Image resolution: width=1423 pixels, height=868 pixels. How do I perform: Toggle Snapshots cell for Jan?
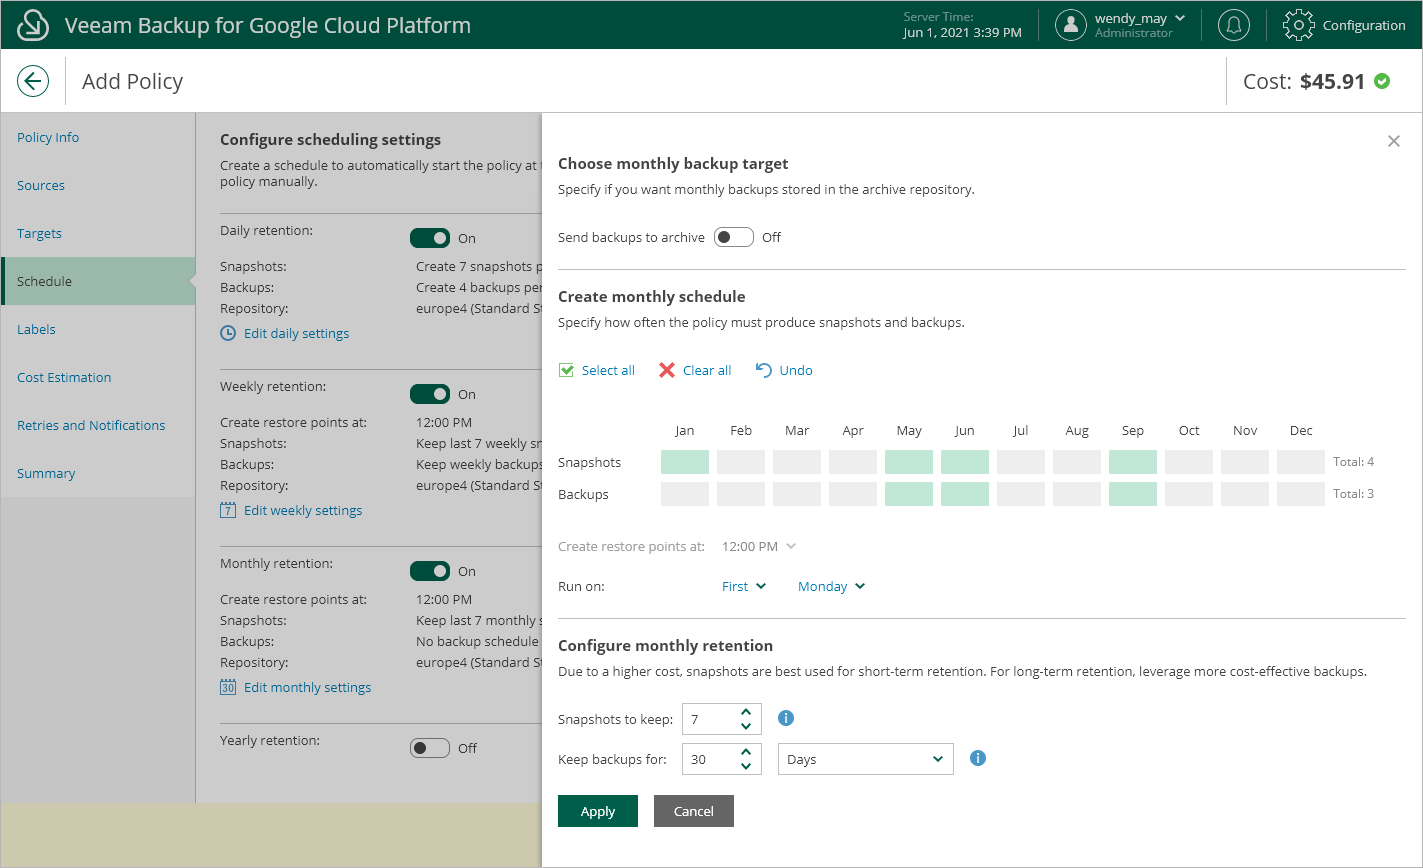(685, 462)
